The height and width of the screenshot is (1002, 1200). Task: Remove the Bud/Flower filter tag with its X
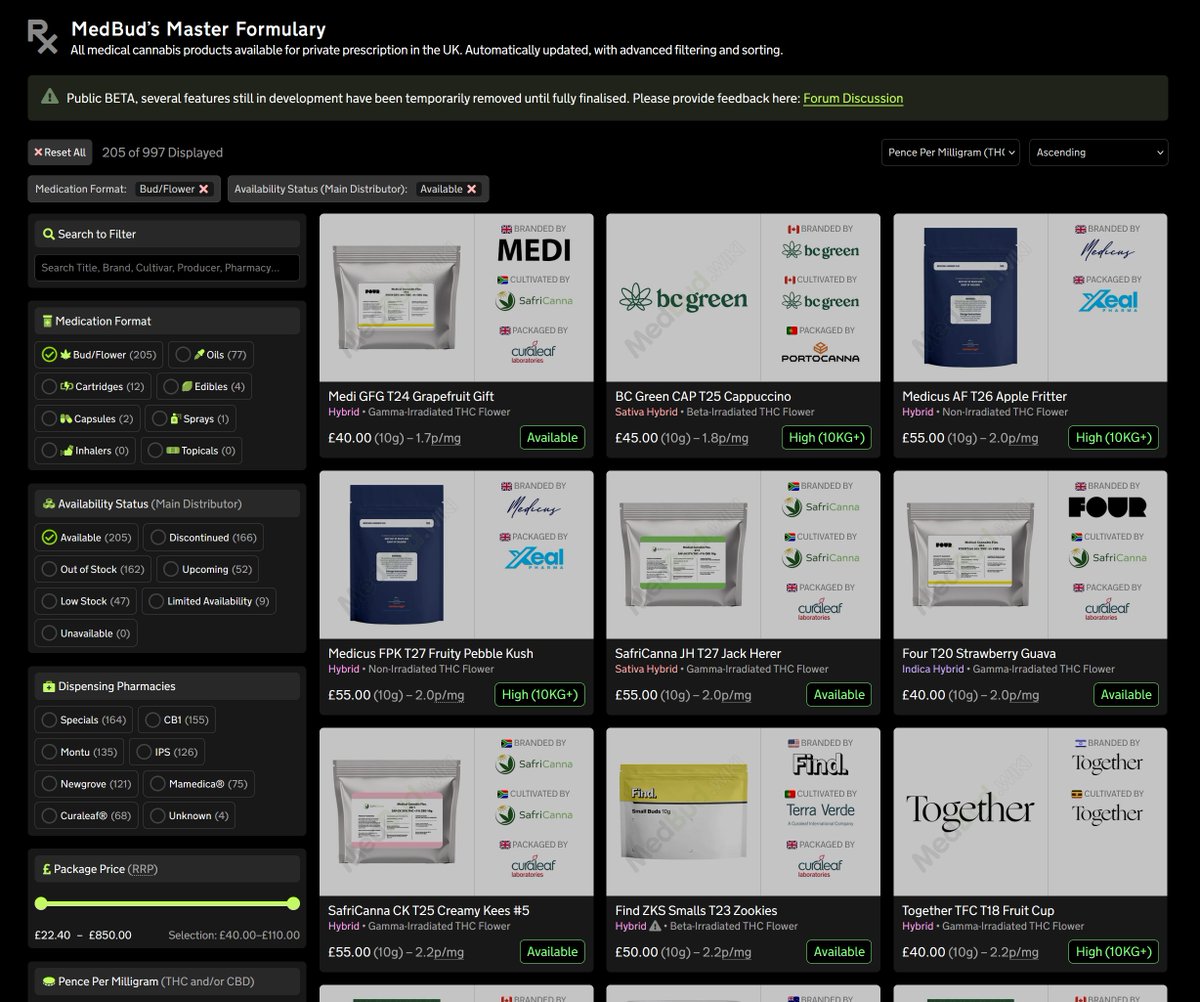[204, 189]
